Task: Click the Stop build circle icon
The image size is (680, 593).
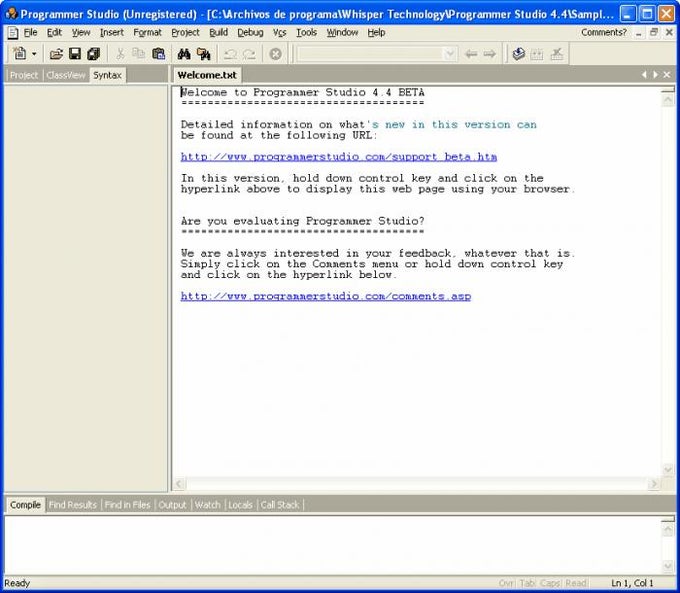Action: [x=275, y=54]
